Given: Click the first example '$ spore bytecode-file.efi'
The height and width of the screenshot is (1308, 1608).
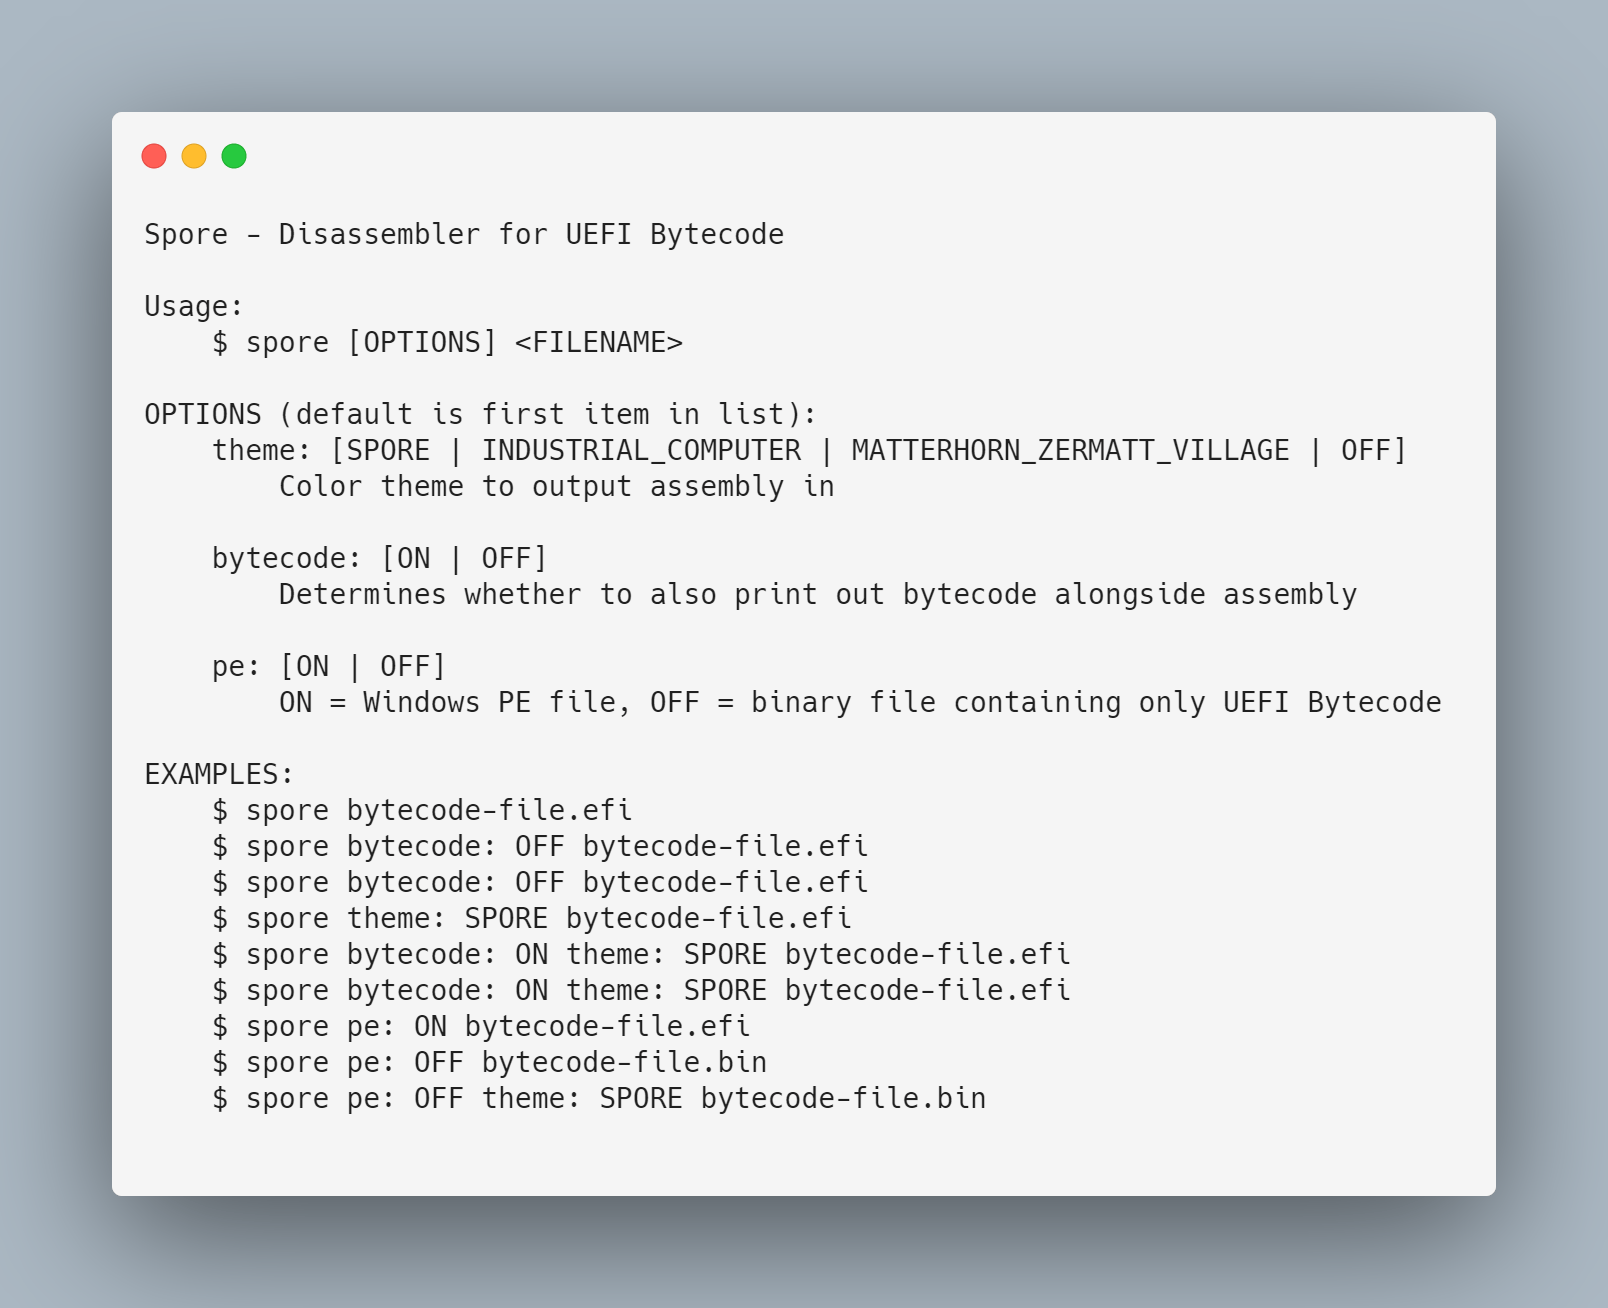Looking at the screenshot, I should coord(422,810).
